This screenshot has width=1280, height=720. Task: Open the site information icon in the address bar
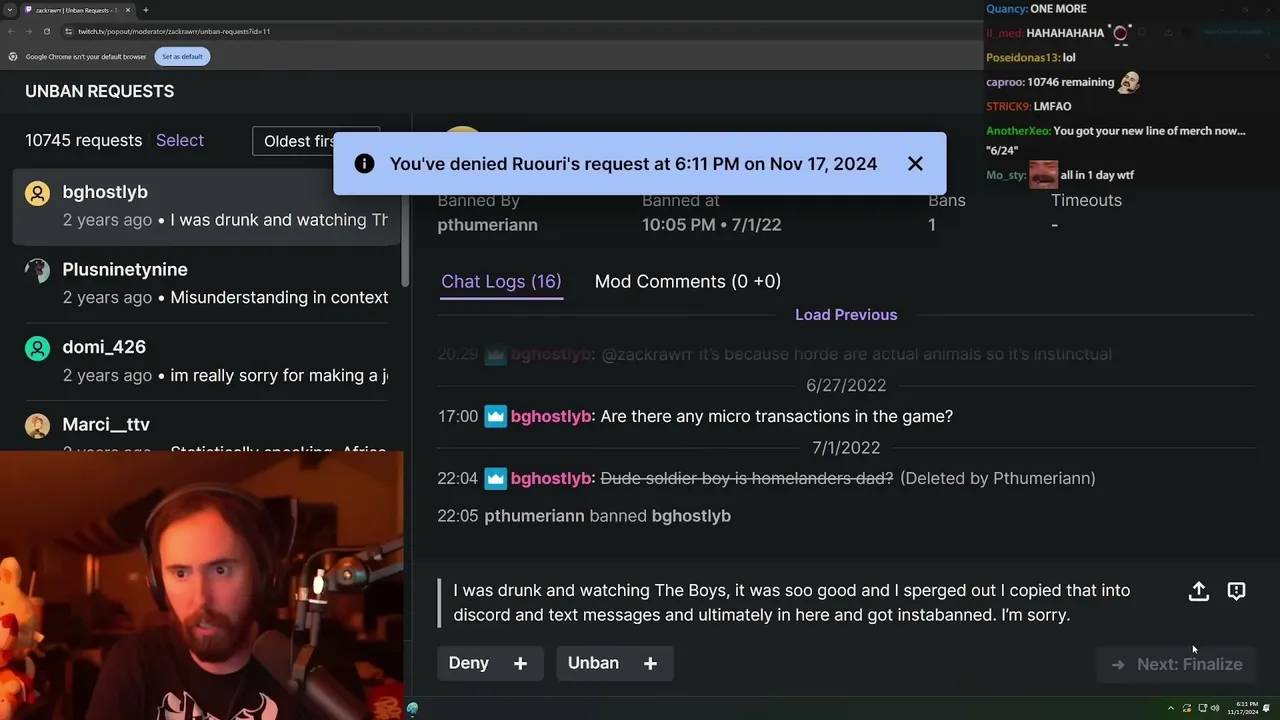[69, 31]
